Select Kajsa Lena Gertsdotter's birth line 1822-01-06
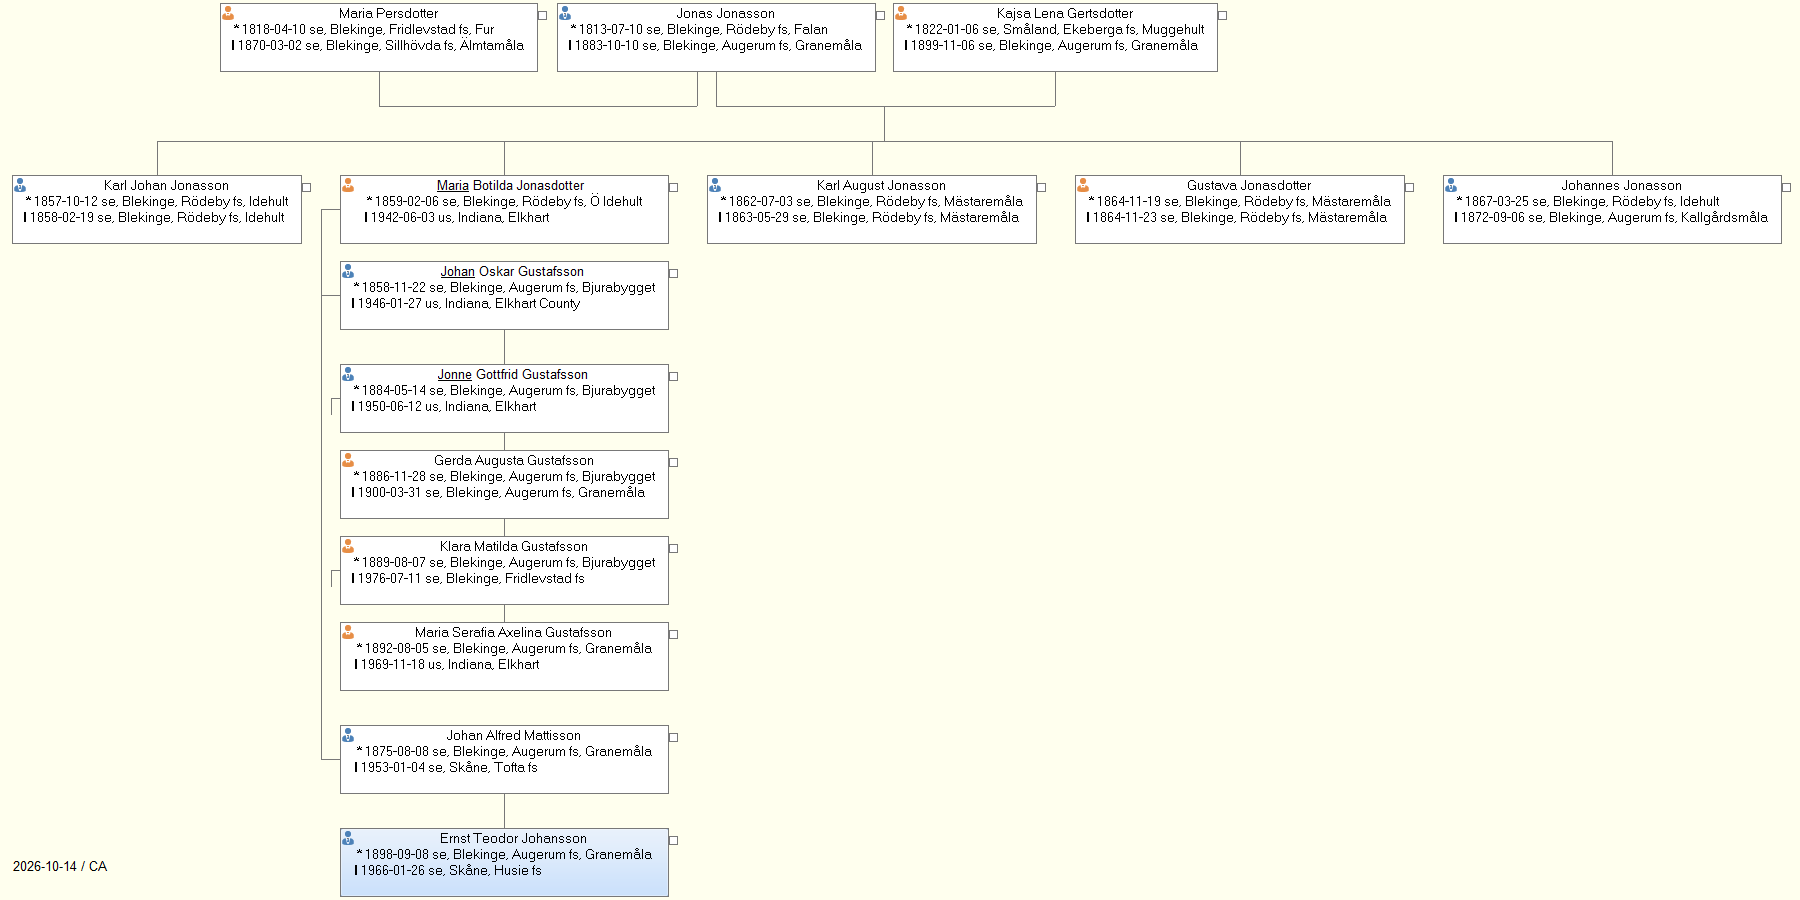1800x900 pixels. pyautogui.click(x=1055, y=29)
